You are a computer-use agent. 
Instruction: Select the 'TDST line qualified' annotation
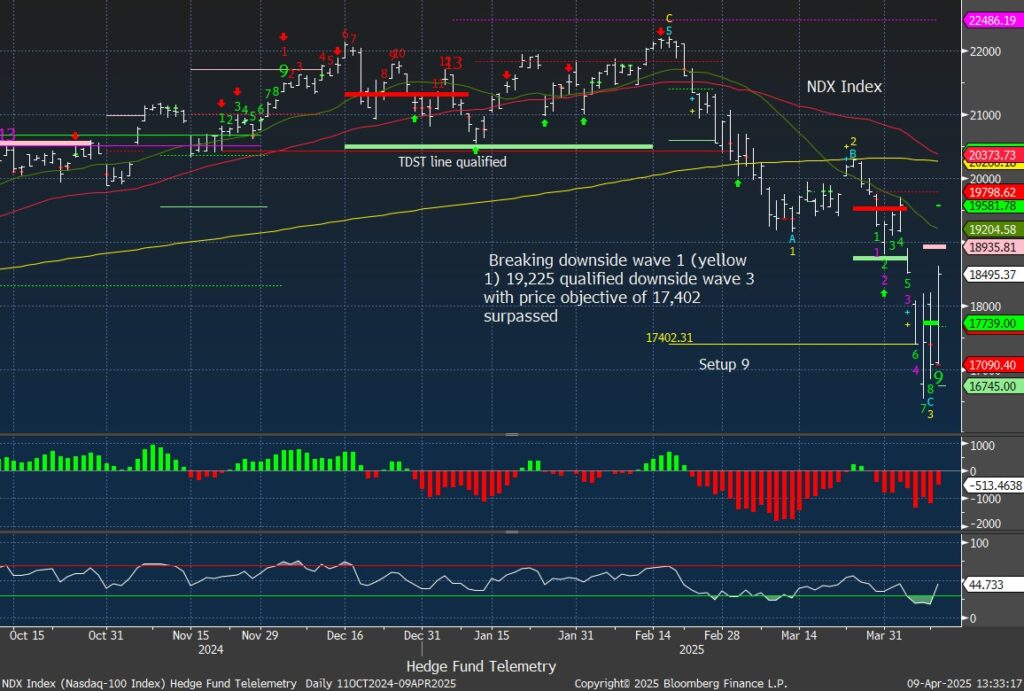coord(452,161)
